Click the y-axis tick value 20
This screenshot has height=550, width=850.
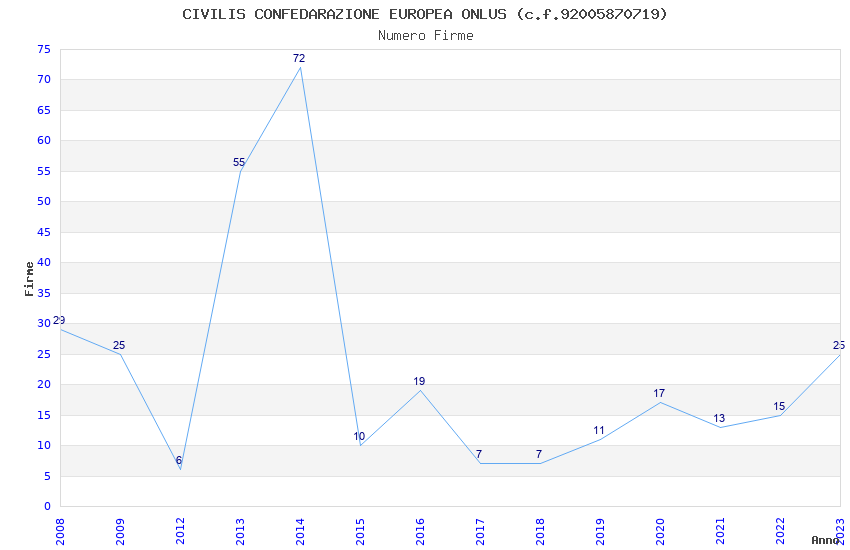(x=44, y=385)
